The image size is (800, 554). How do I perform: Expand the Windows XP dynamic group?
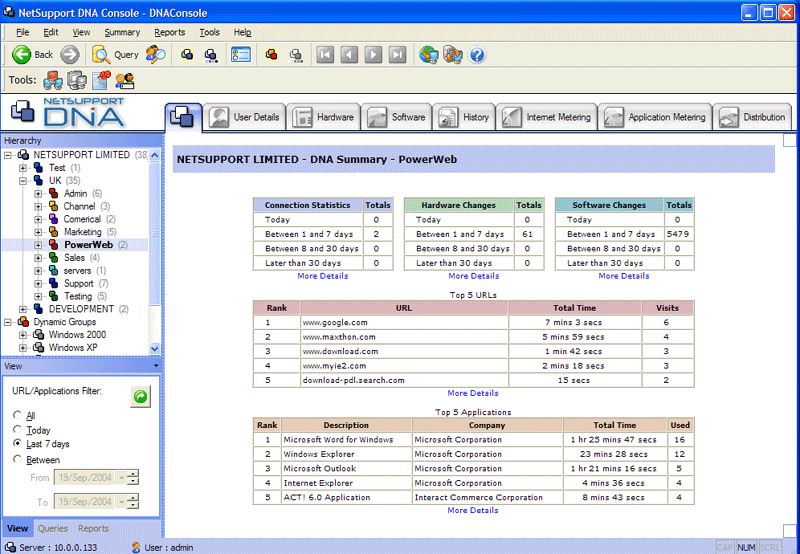pos(23,347)
